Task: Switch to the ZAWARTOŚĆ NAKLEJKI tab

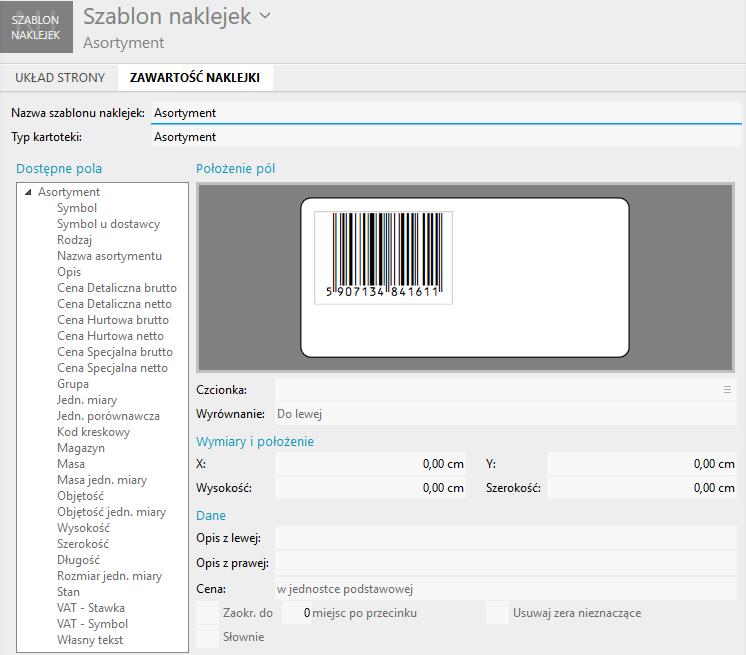Action: click(x=195, y=78)
